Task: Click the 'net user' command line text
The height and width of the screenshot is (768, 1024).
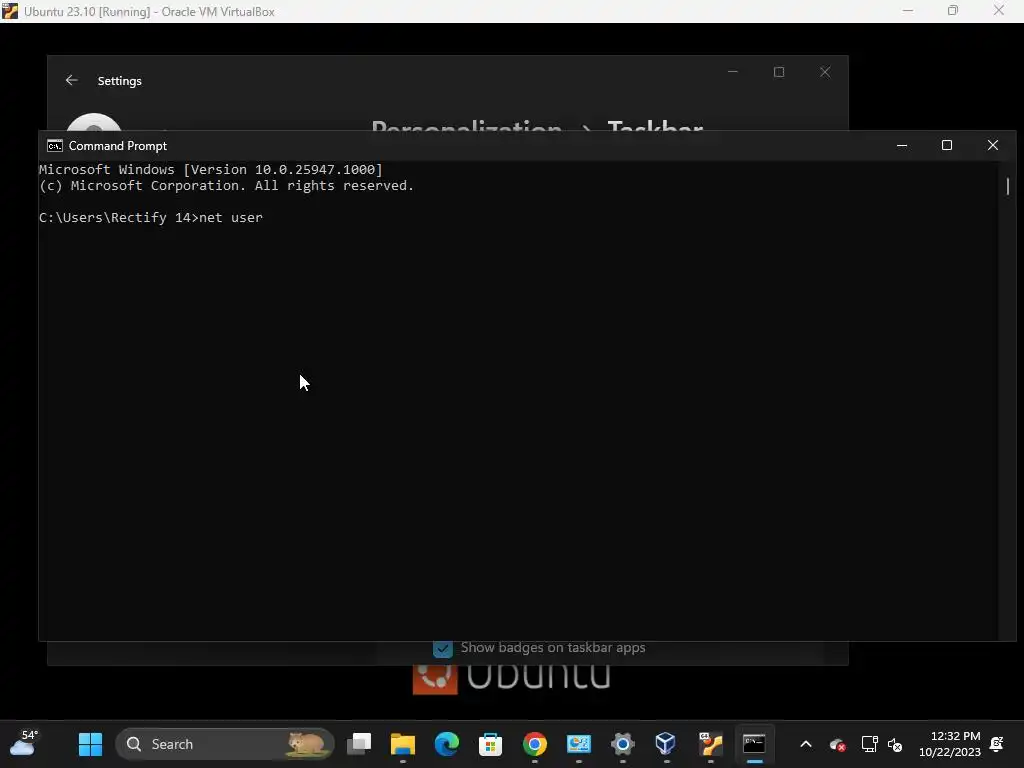Action: (231, 217)
